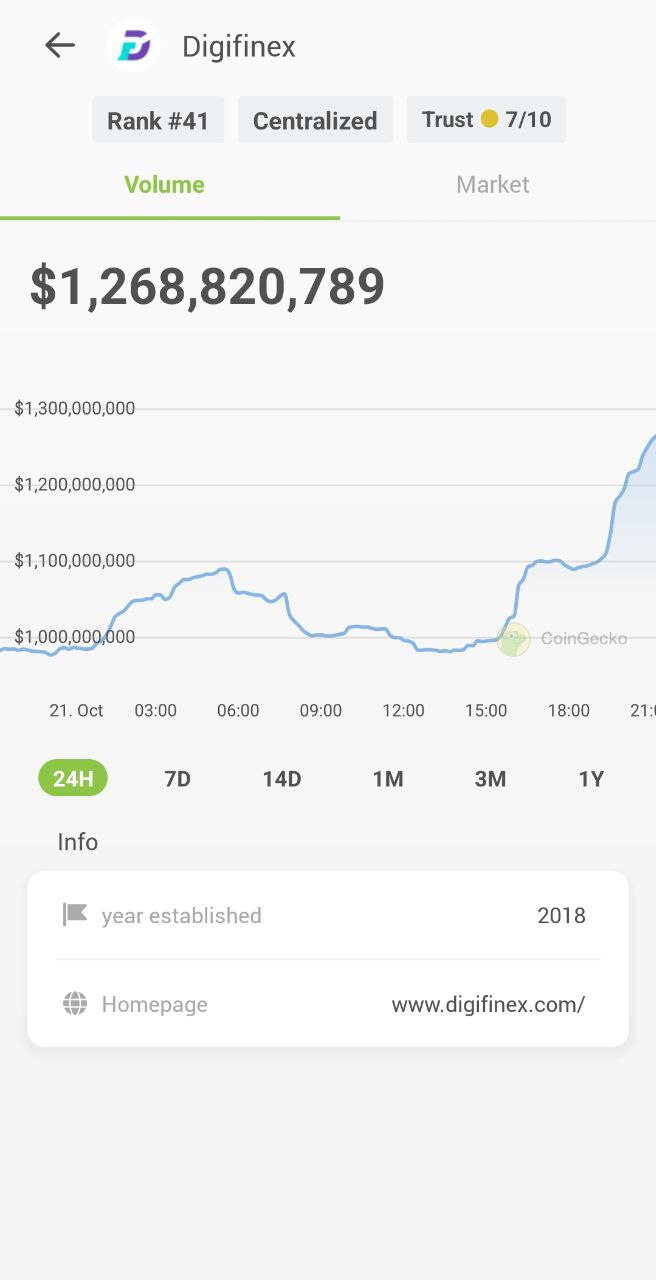Screen dimensions: 656x1280
Task: Select the 14D time range
Action: click(x=282, y=779)
